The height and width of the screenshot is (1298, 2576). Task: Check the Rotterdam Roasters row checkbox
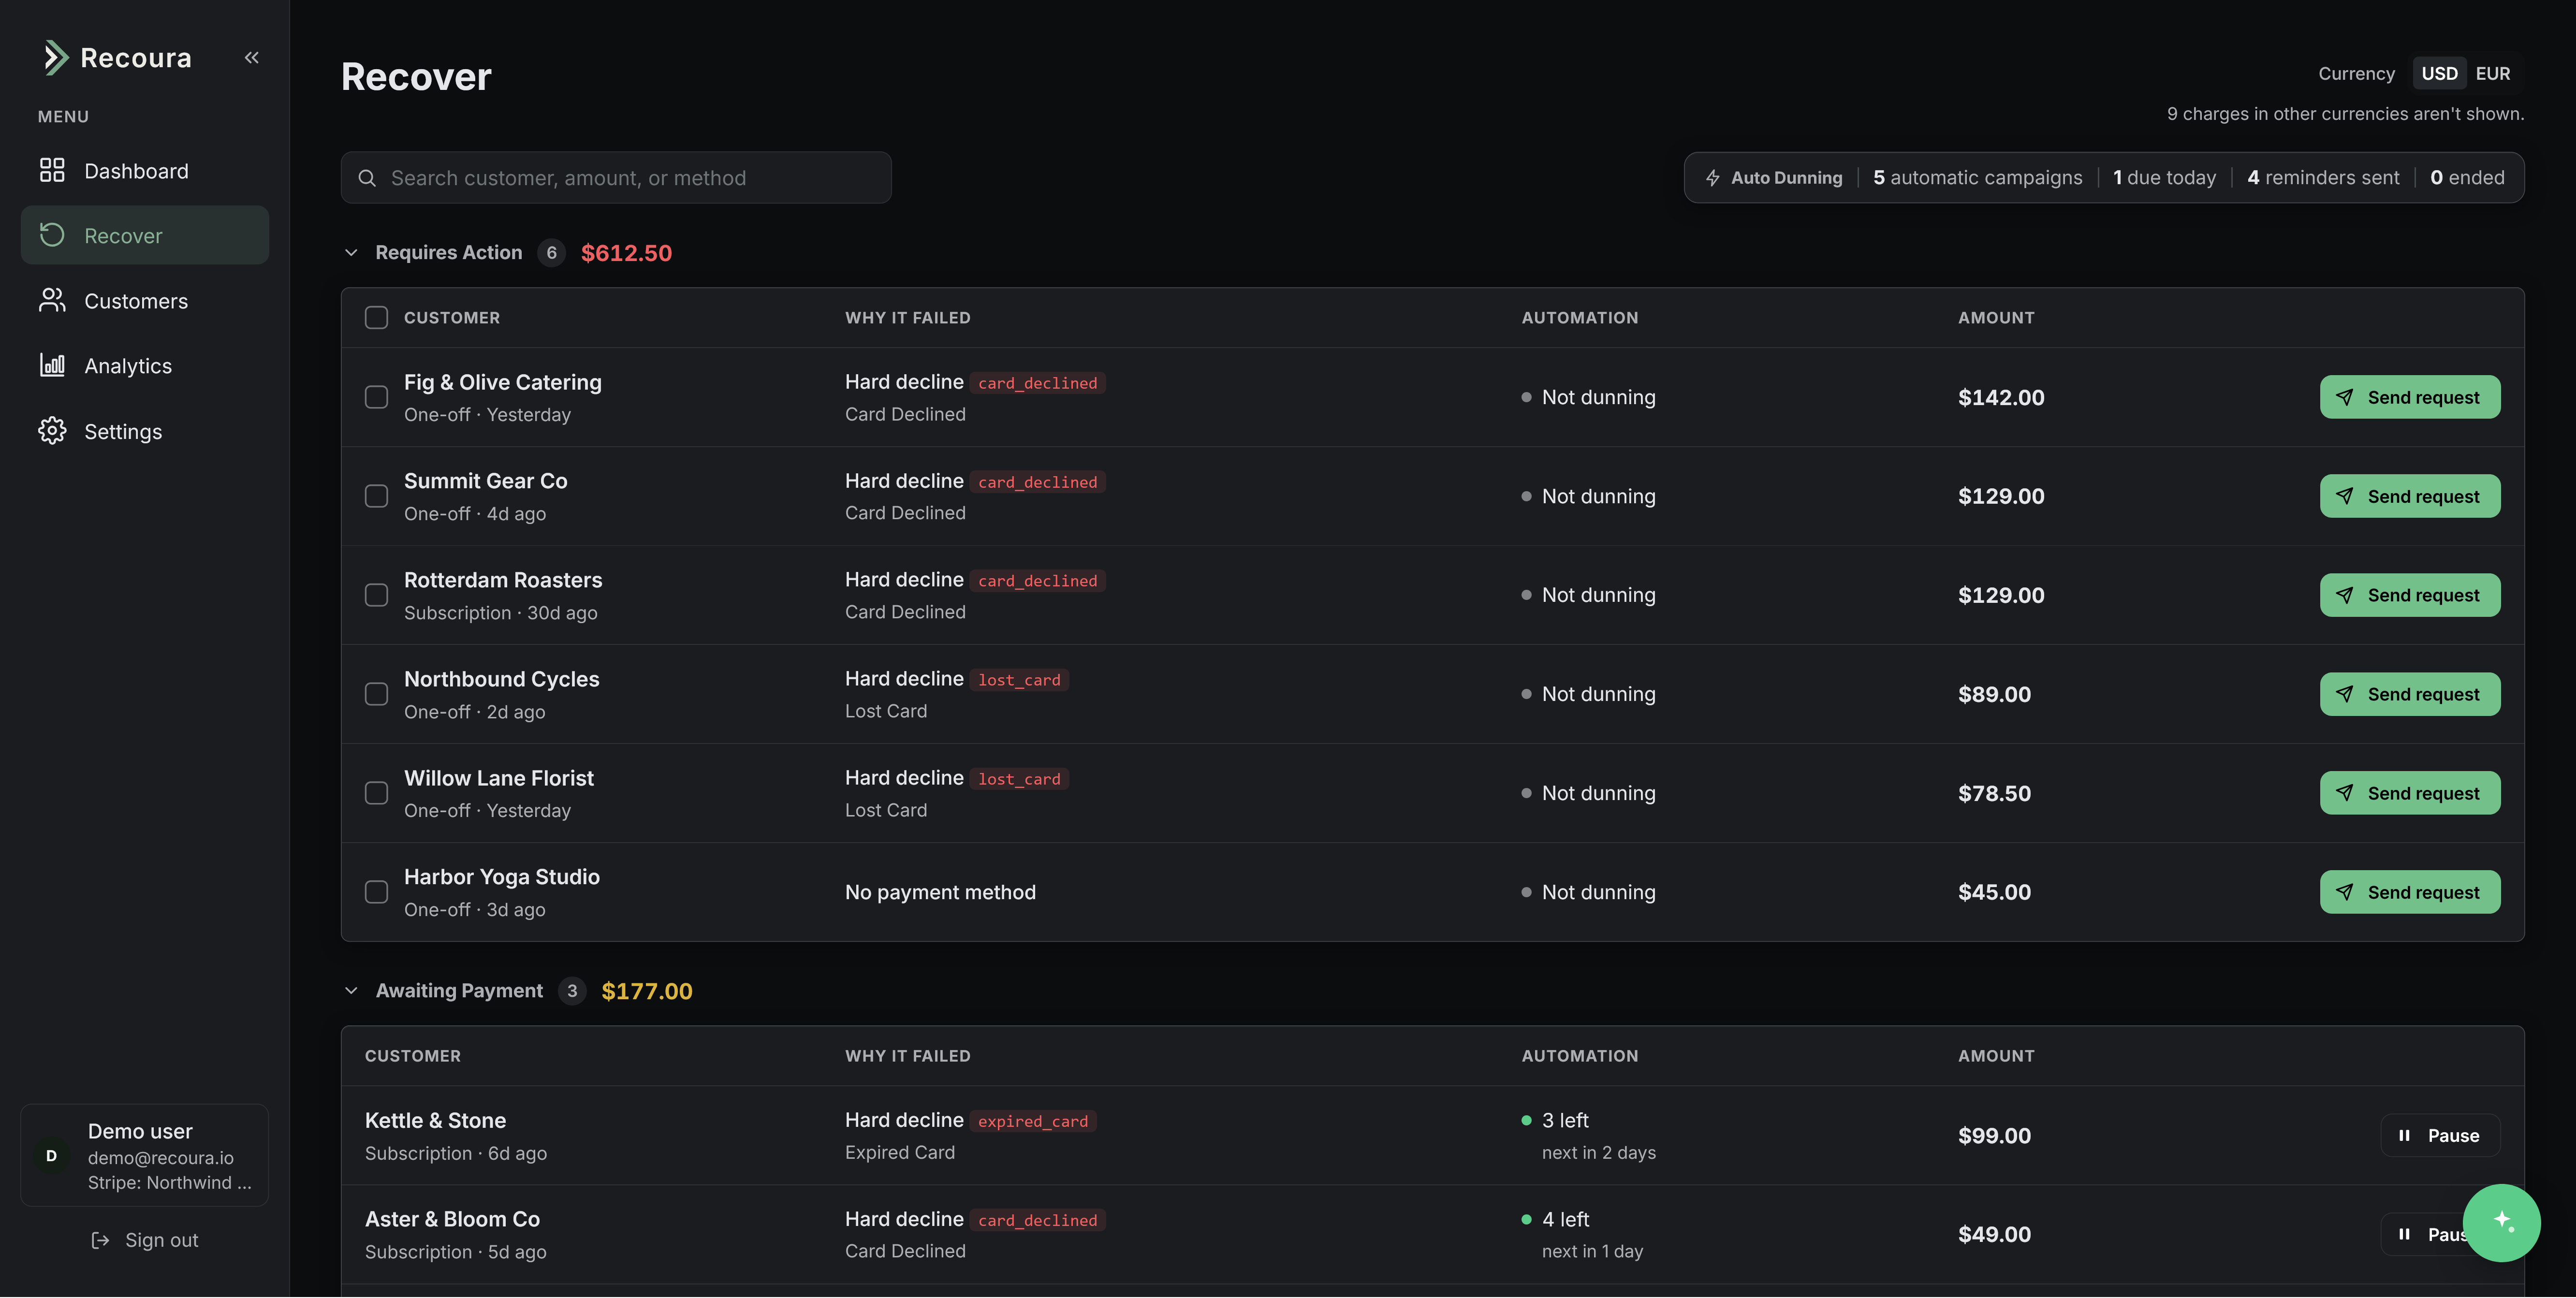[x=376, y=595]
